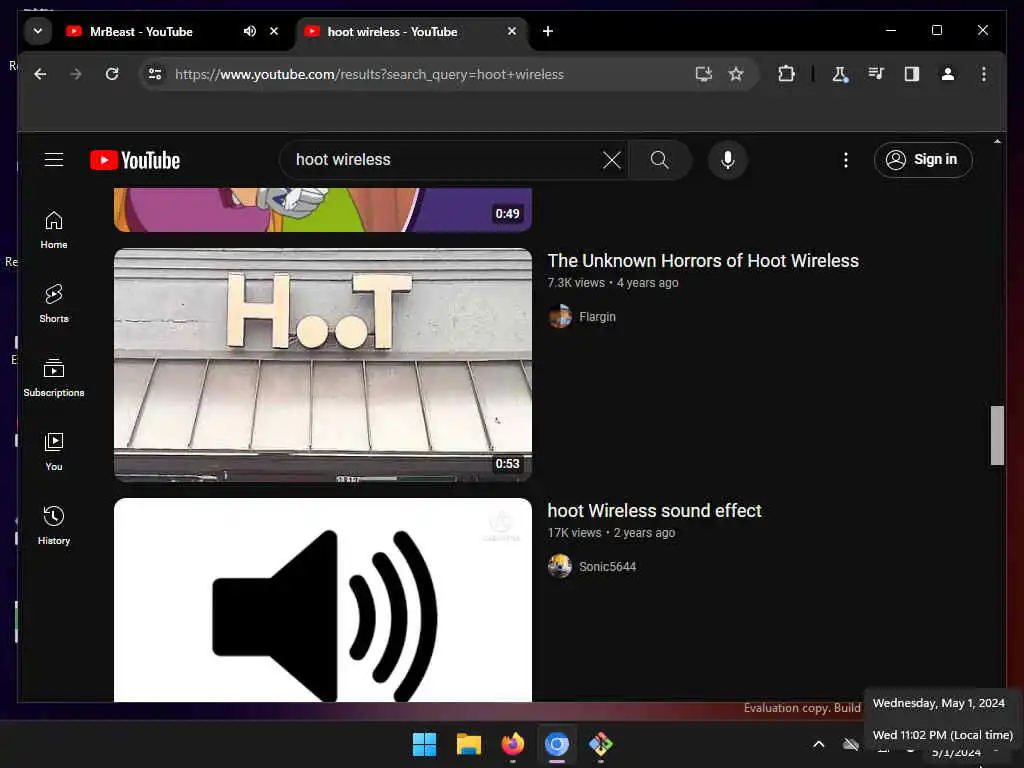Open the Windows Start menu
This screenshot has height=768, width=1024.
click(x=424, y=744)
